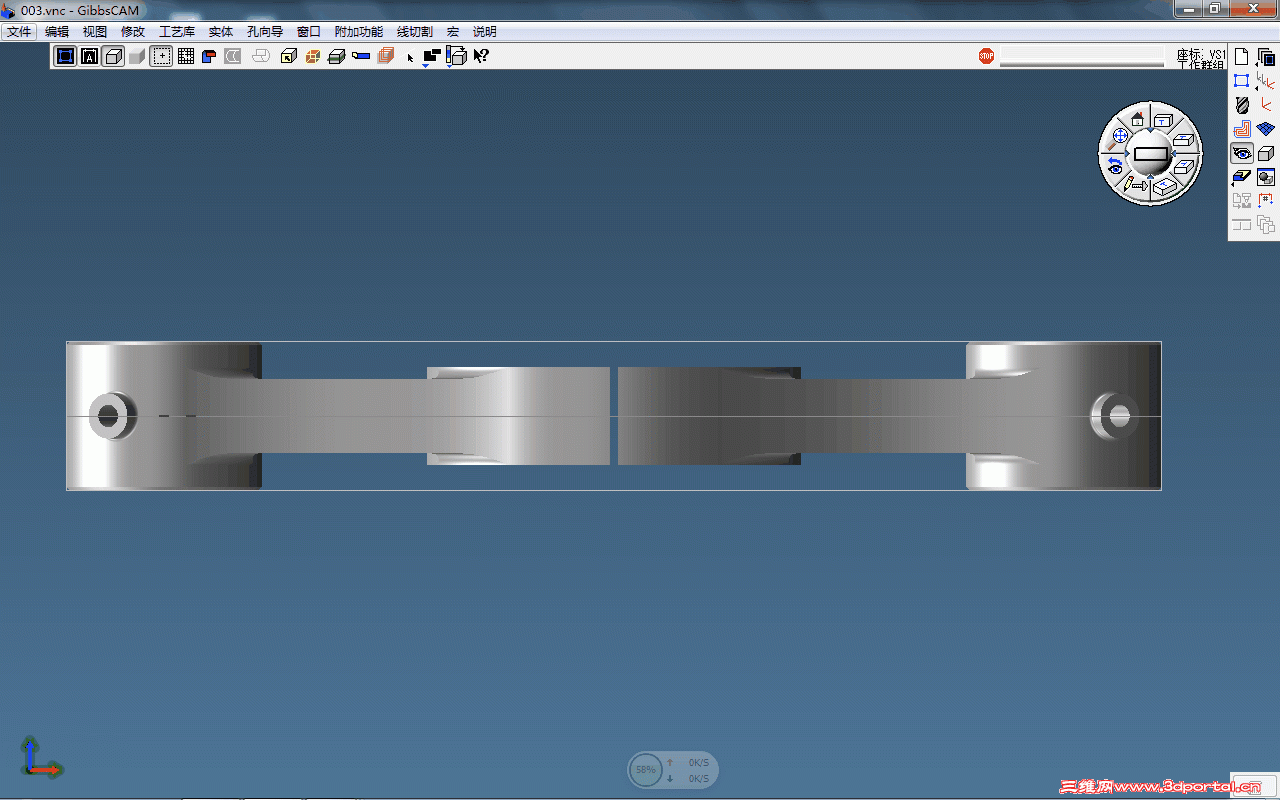Open the red coordinate axes palette

tap(1266, 105)
